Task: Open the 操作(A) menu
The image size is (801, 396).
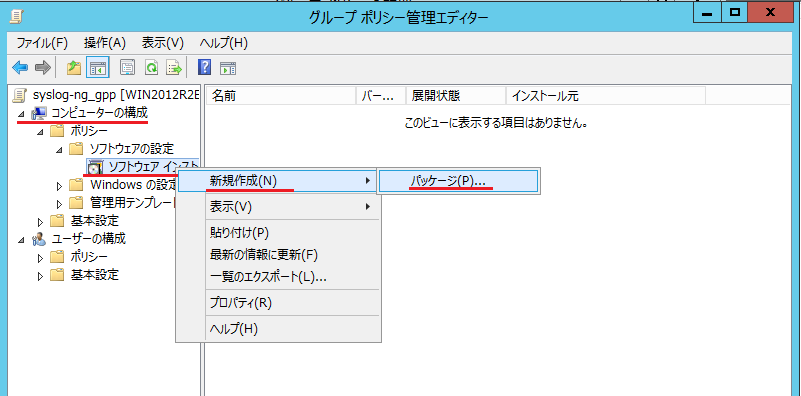Action: 105,43
